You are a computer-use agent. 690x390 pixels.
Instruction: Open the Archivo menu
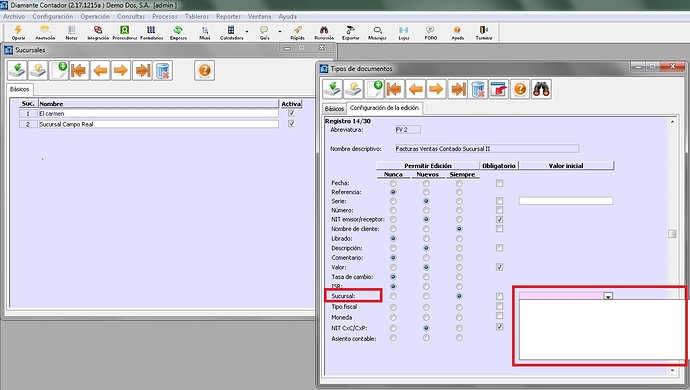(x=14, y=16)
